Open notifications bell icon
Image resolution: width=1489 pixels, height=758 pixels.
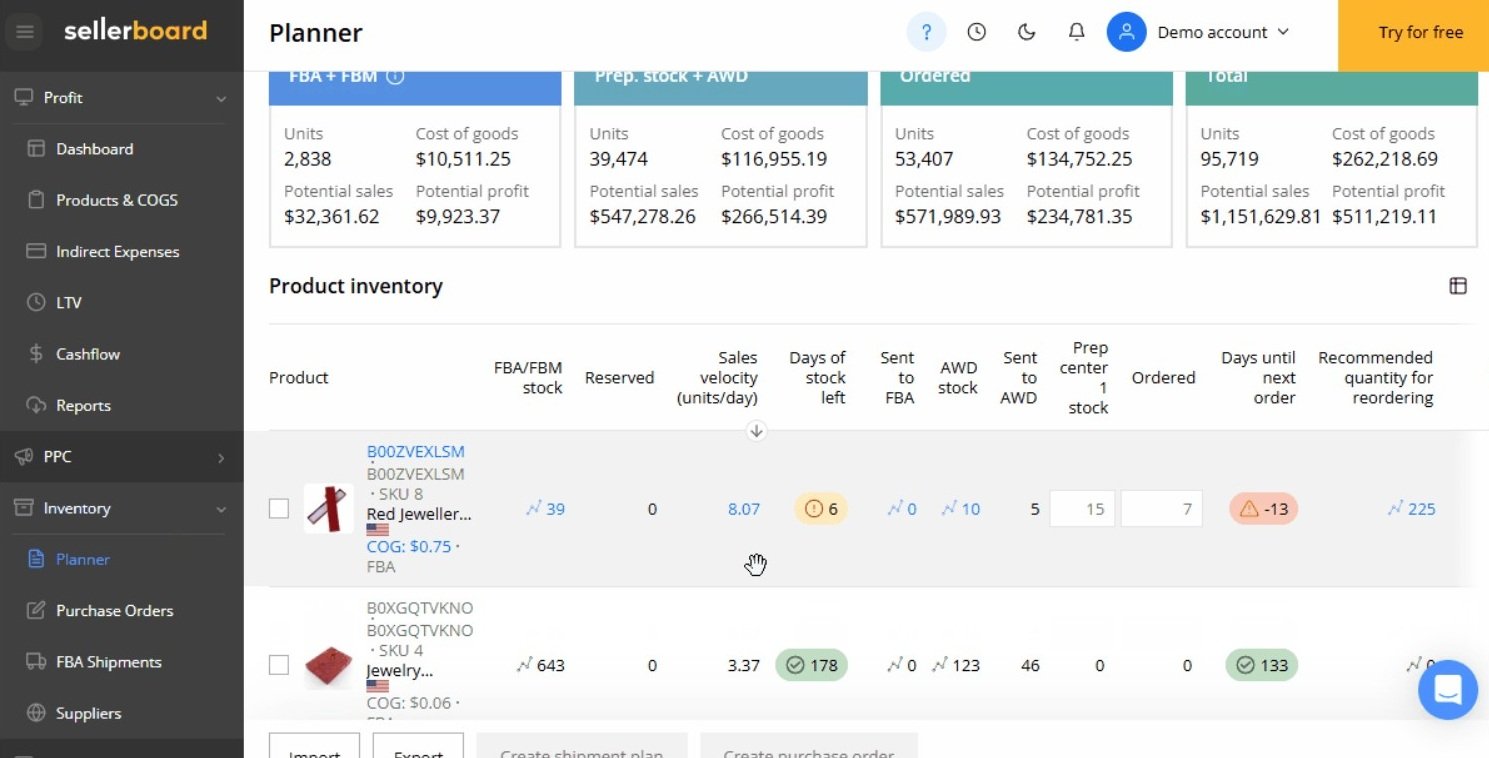tap(1077, 32)
